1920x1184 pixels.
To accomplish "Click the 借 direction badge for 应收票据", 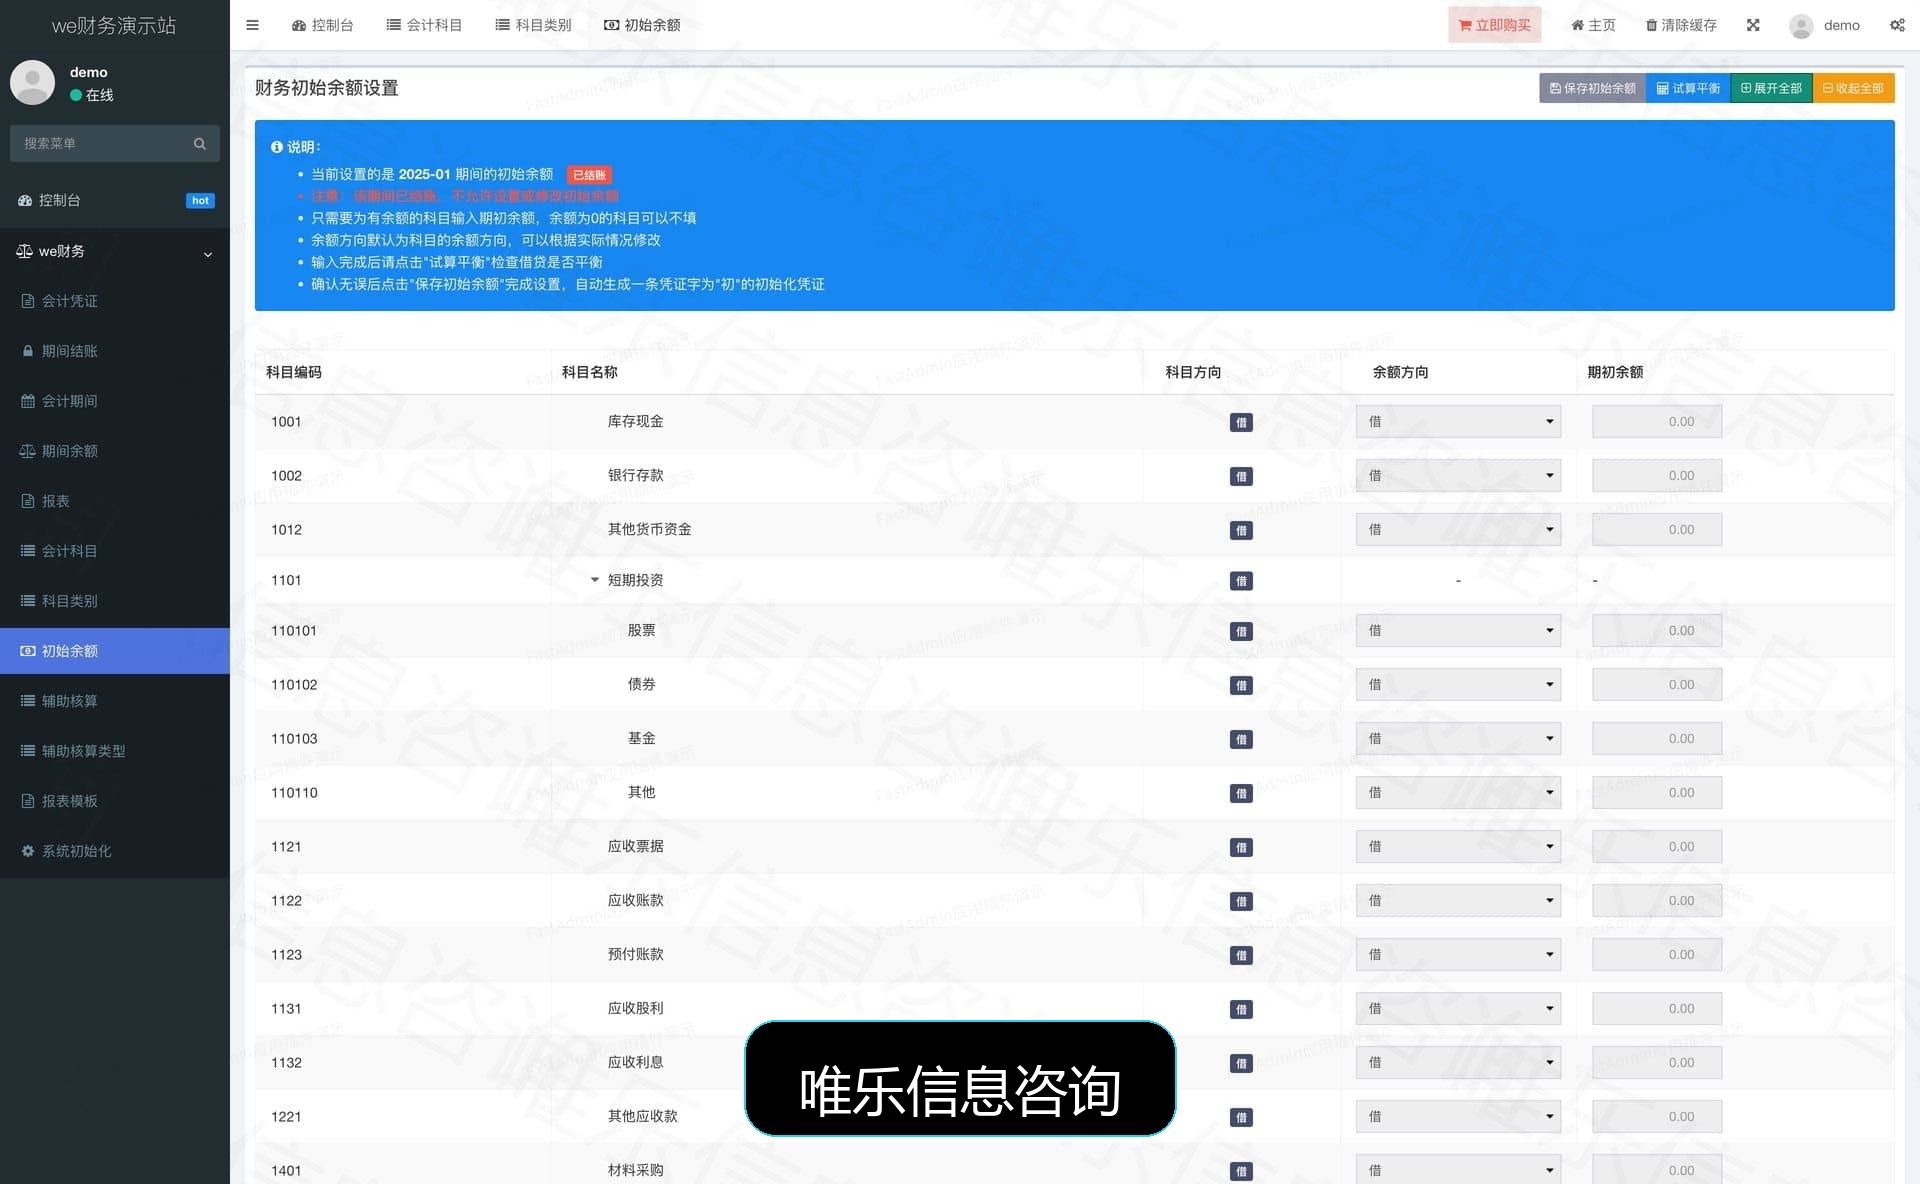I will point(1241,847).
